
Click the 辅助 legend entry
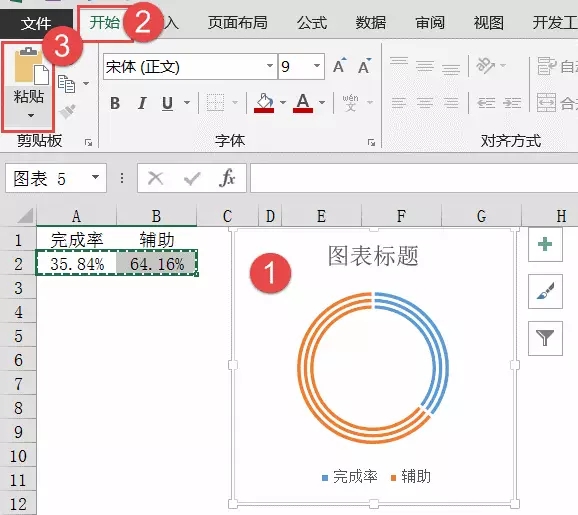click(411, 477)
